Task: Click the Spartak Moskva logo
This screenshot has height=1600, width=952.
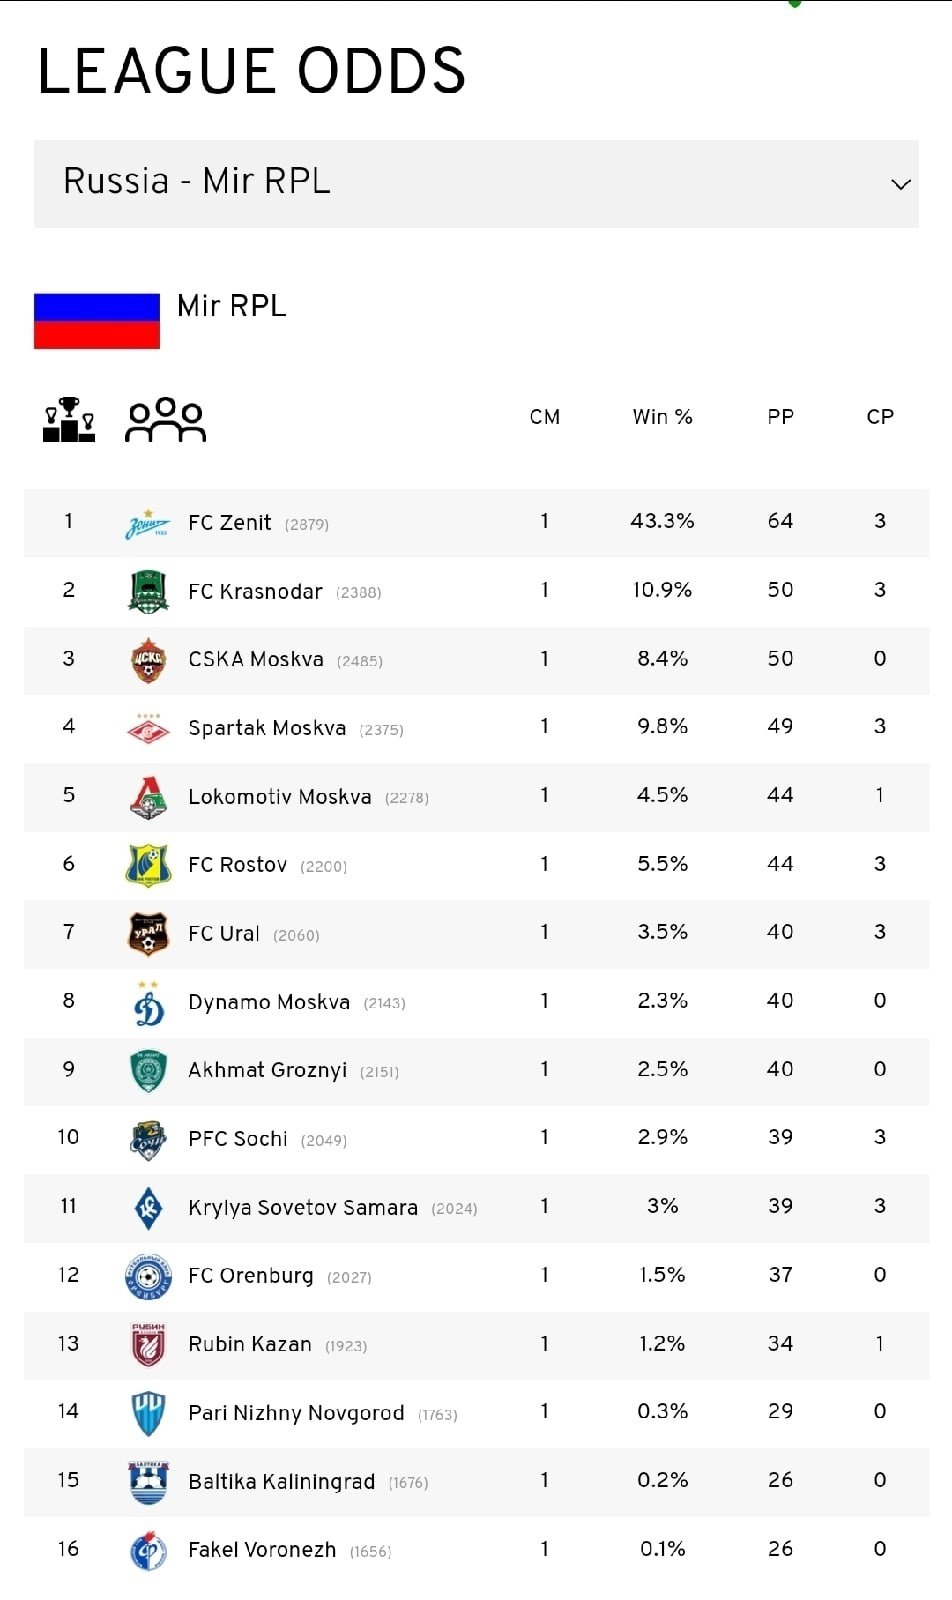Action: pyautogui.click(x=148, y=728)
